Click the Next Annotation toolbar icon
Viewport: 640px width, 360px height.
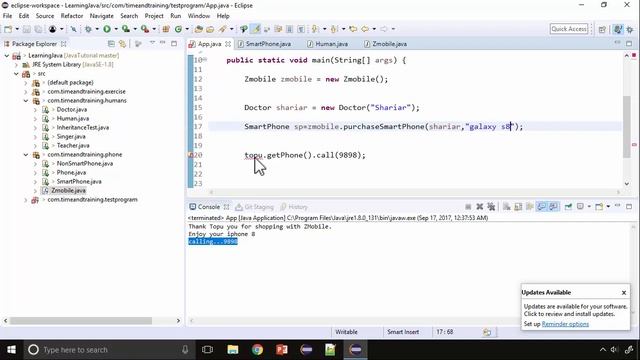tap(315, 29)
